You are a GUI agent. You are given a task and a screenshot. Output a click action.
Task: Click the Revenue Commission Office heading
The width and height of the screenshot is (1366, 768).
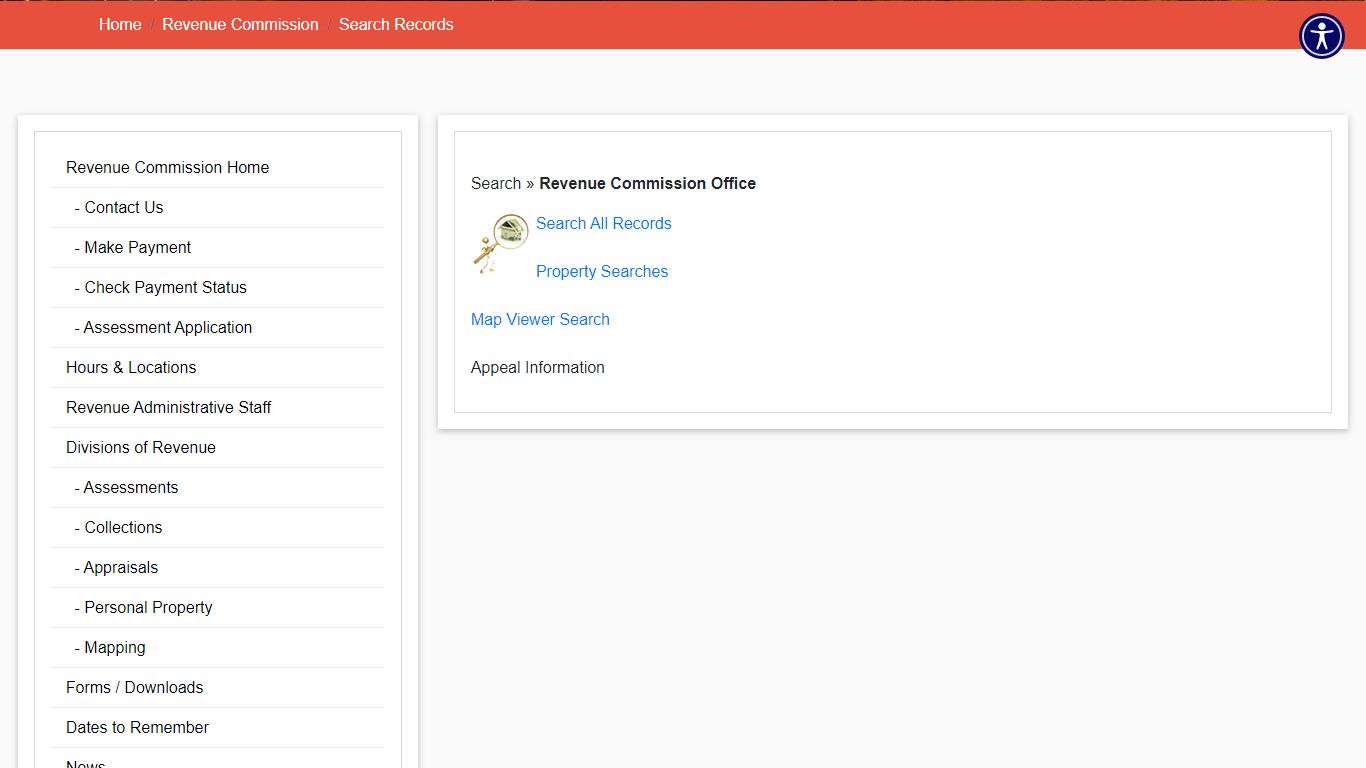(648, 183)
